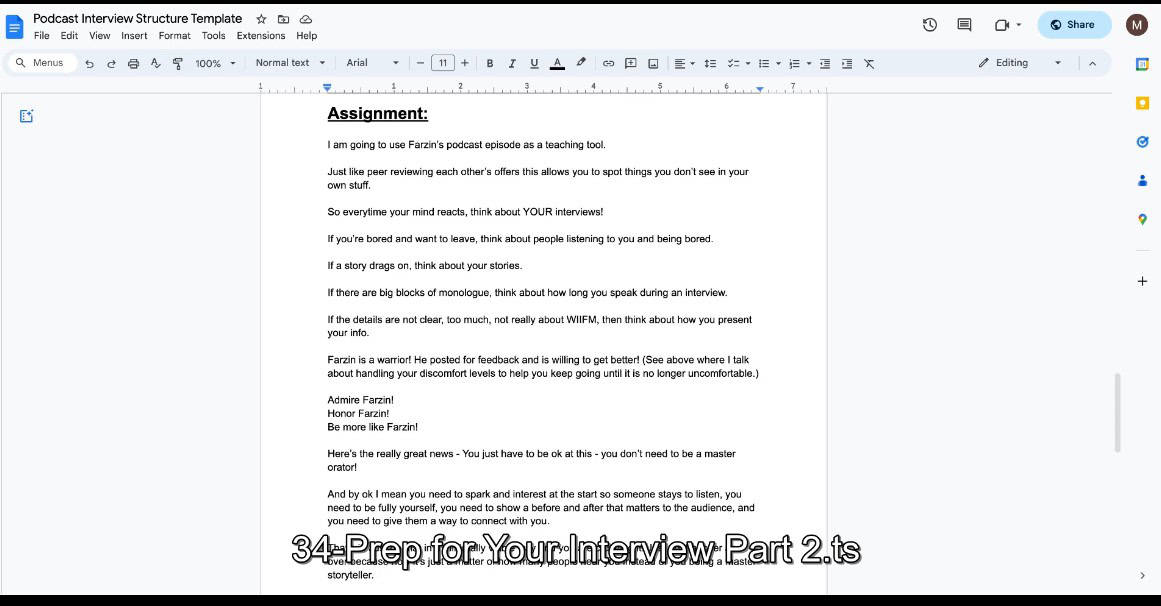The width and height of the screenshot is (1161, 606).
Task: Toggle underline formatting
Action: click(x=534, y=62)
